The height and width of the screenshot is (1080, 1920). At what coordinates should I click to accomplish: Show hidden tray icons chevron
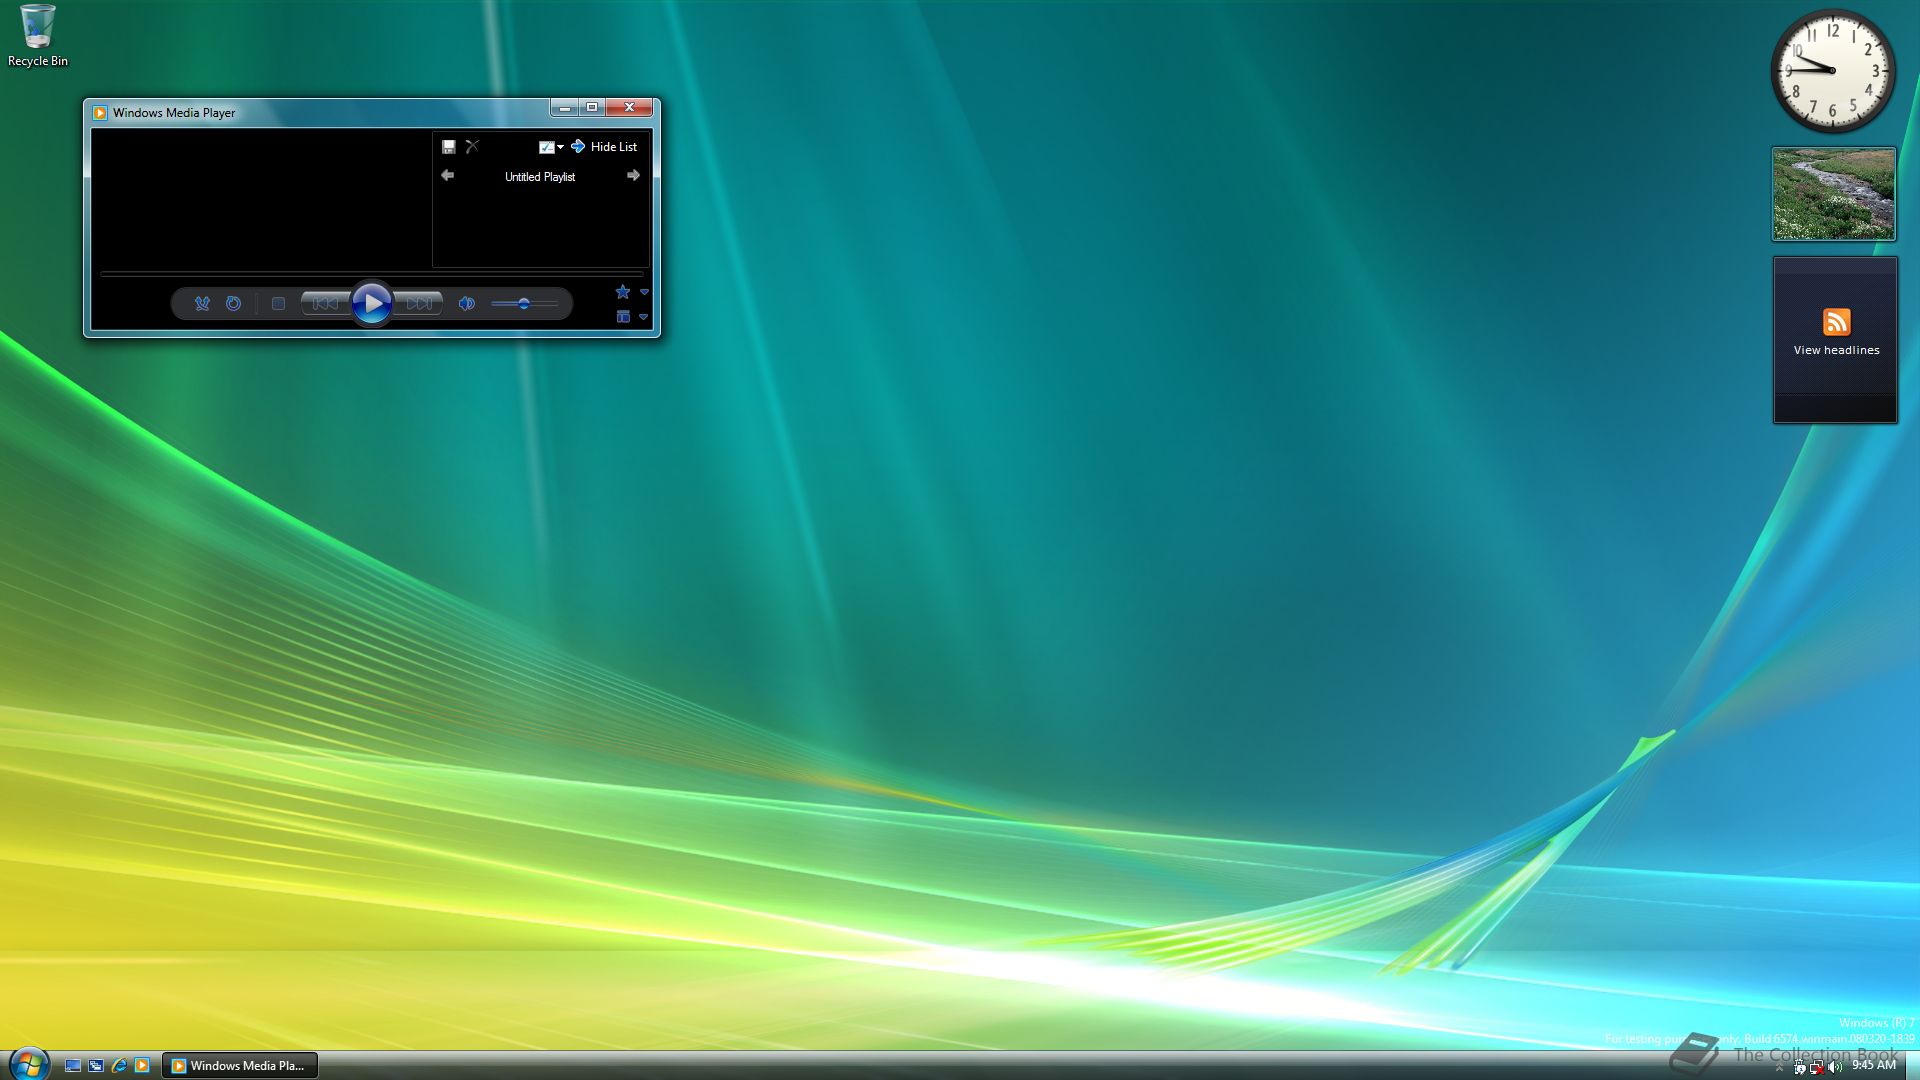(x=1779, y=1067)
